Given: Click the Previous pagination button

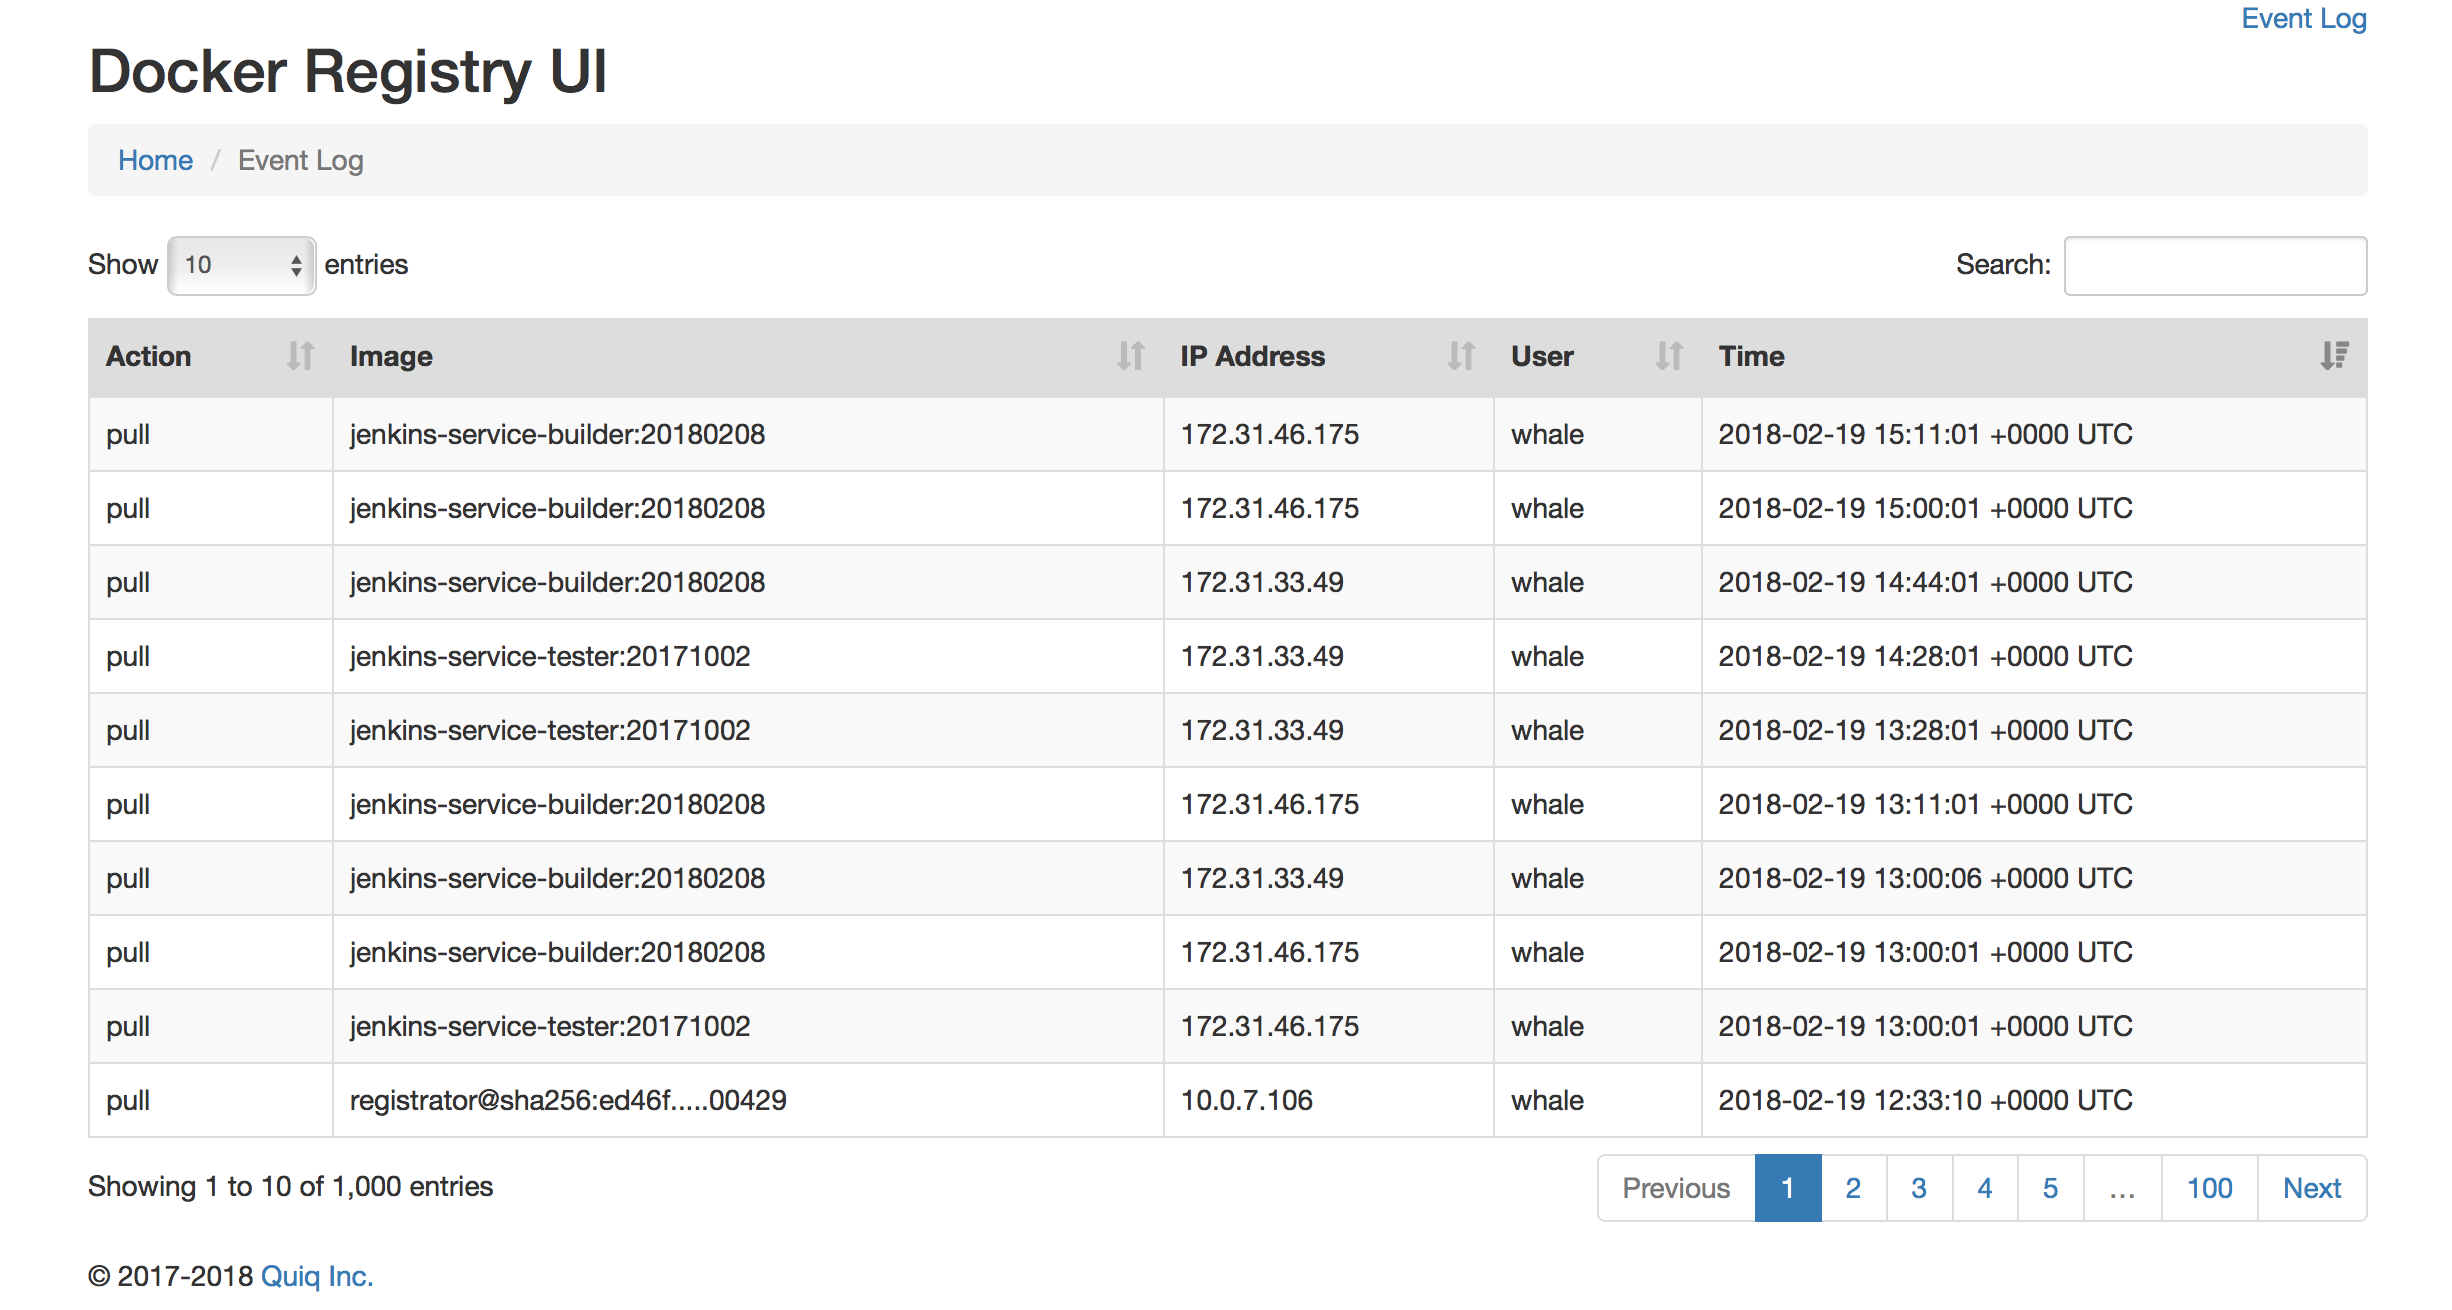Looking at the screenshot, I should tap(1676, 1188).
